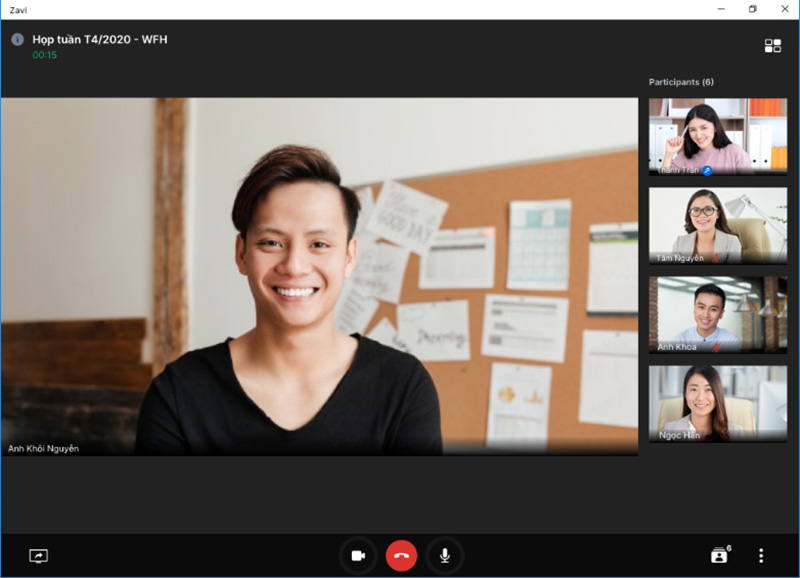Open the participants list icon showing badge 6
This screenshot has width=800, height=578.
(721, 552)
